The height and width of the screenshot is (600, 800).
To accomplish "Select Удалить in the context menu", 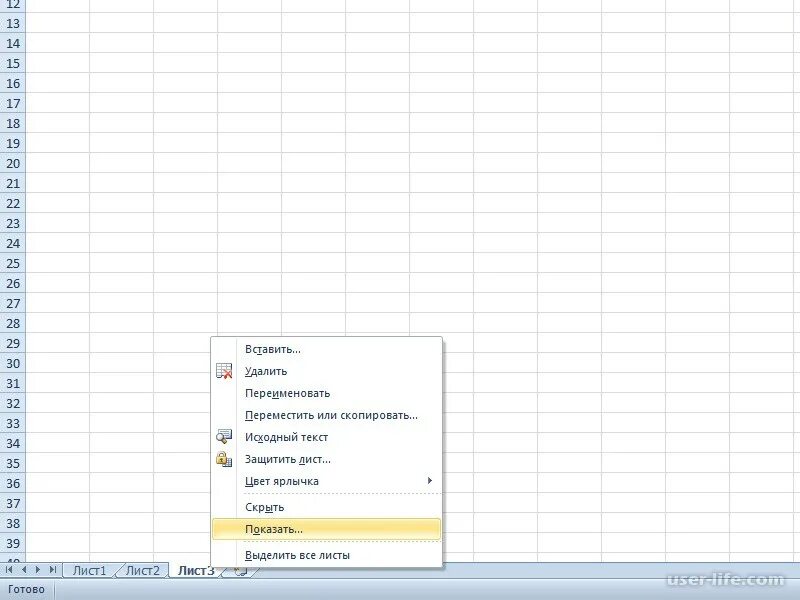I will [x=327, y=371].
